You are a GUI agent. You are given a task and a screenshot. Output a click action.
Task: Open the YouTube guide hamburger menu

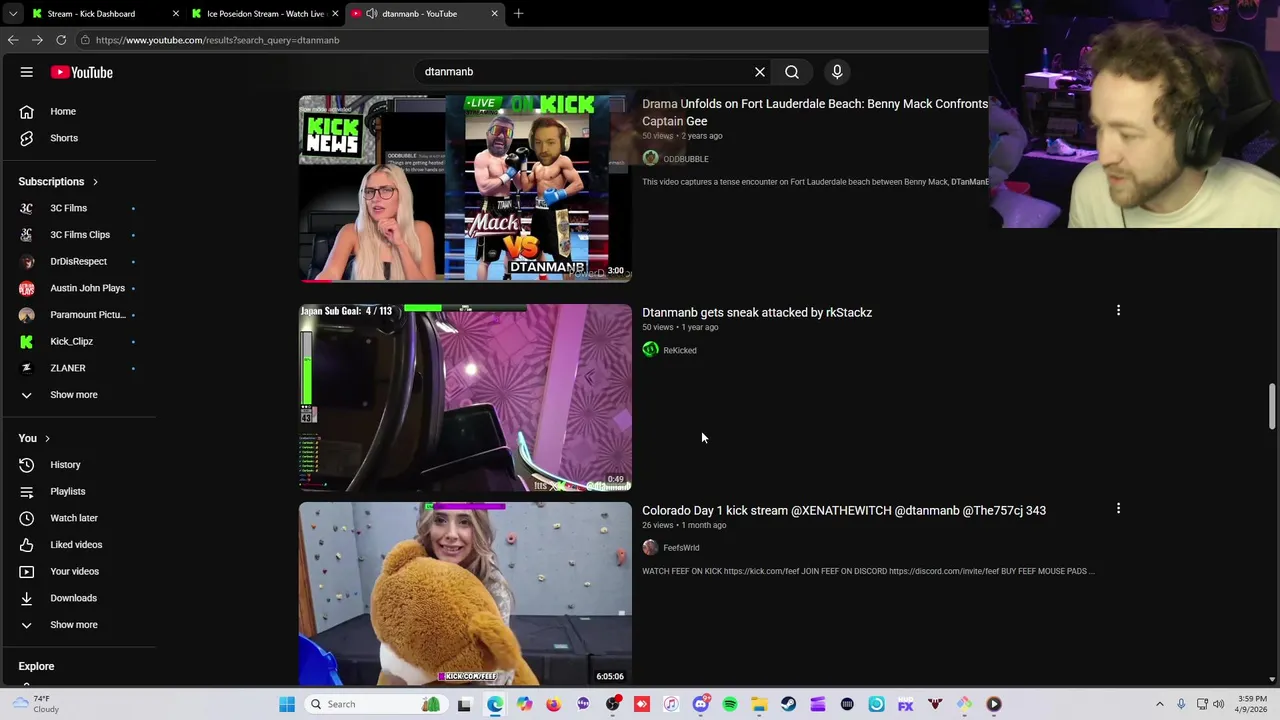coord(27,72)
